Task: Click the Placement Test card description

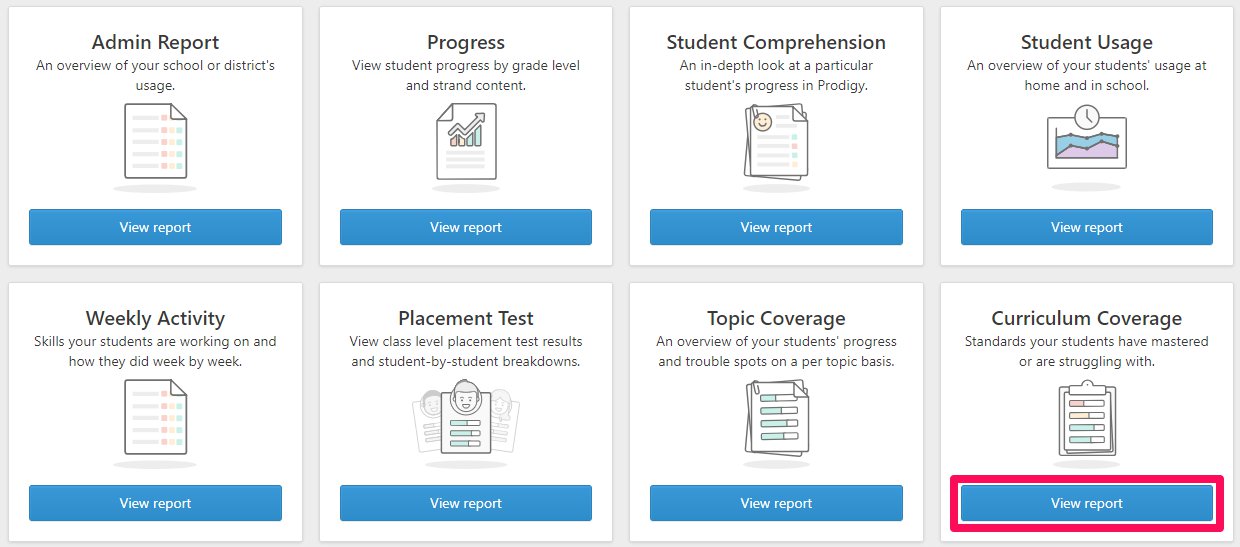Action: coord(466,351)
